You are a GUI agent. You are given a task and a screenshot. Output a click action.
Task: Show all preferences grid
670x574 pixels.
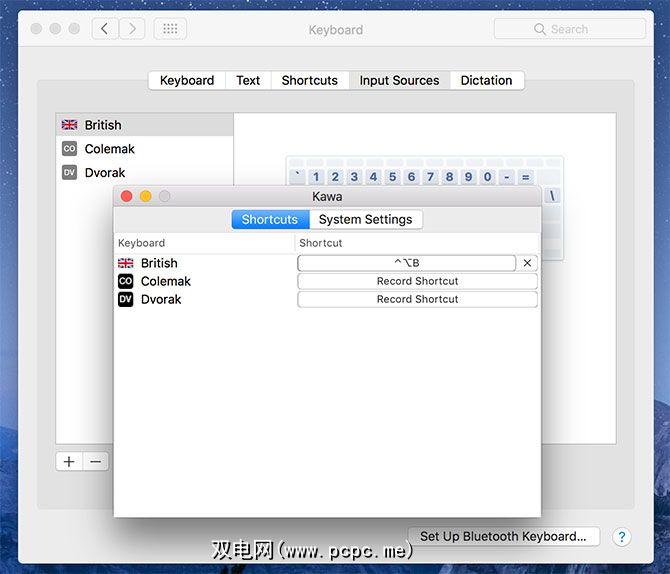point(170,29)
